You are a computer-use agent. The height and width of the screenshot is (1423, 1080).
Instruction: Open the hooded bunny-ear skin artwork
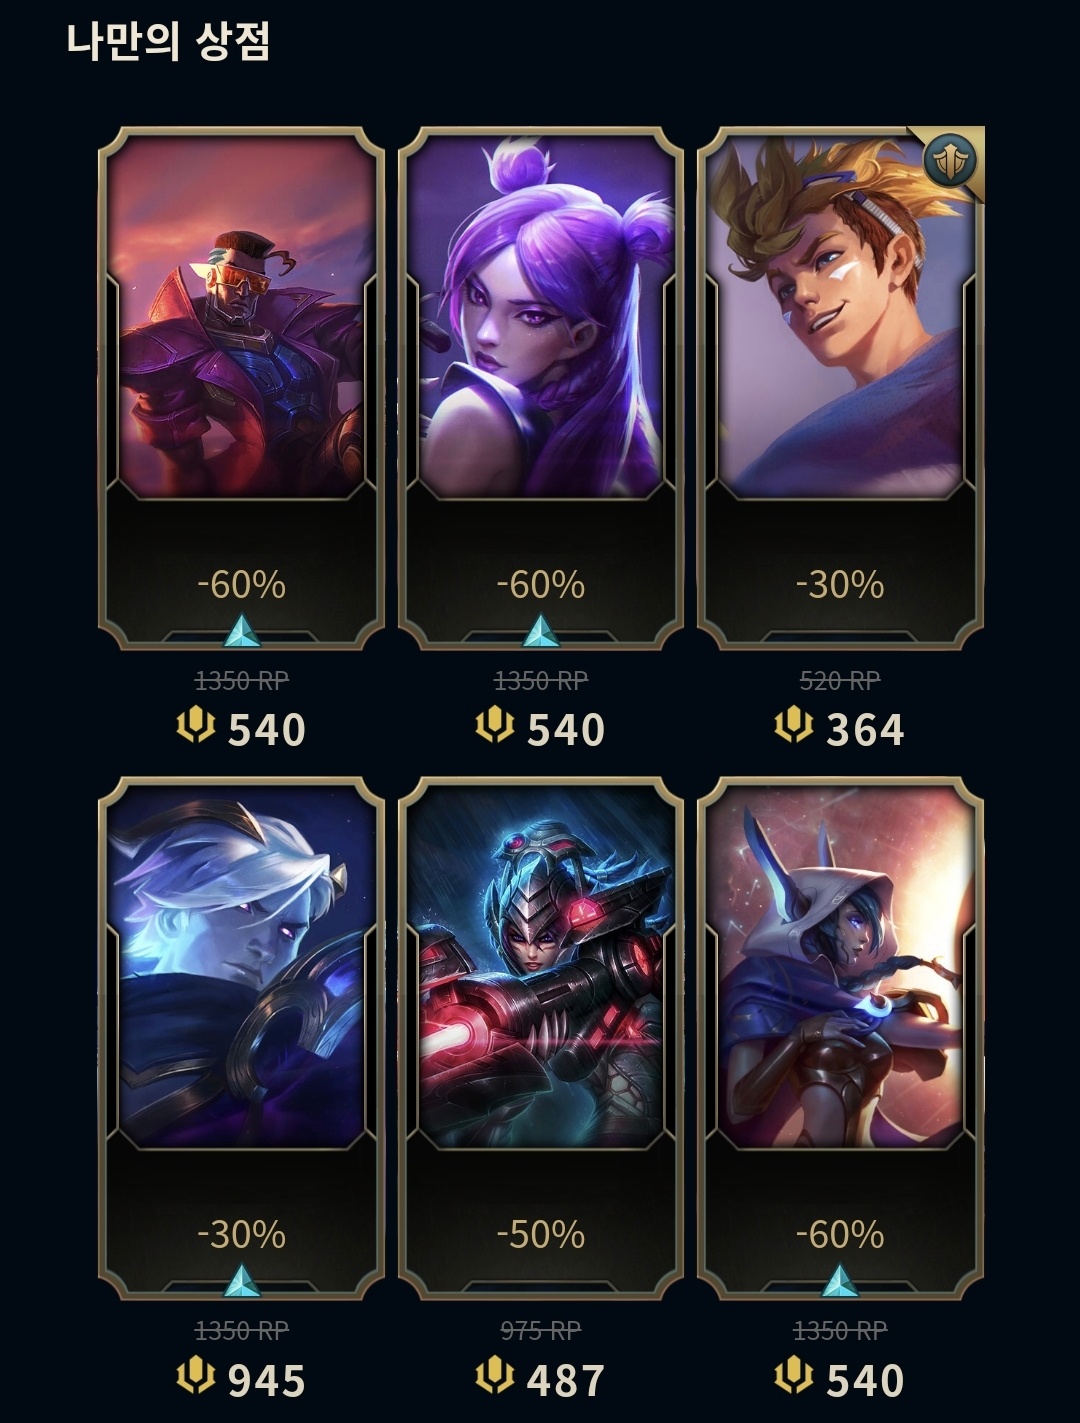pos(840,966)
